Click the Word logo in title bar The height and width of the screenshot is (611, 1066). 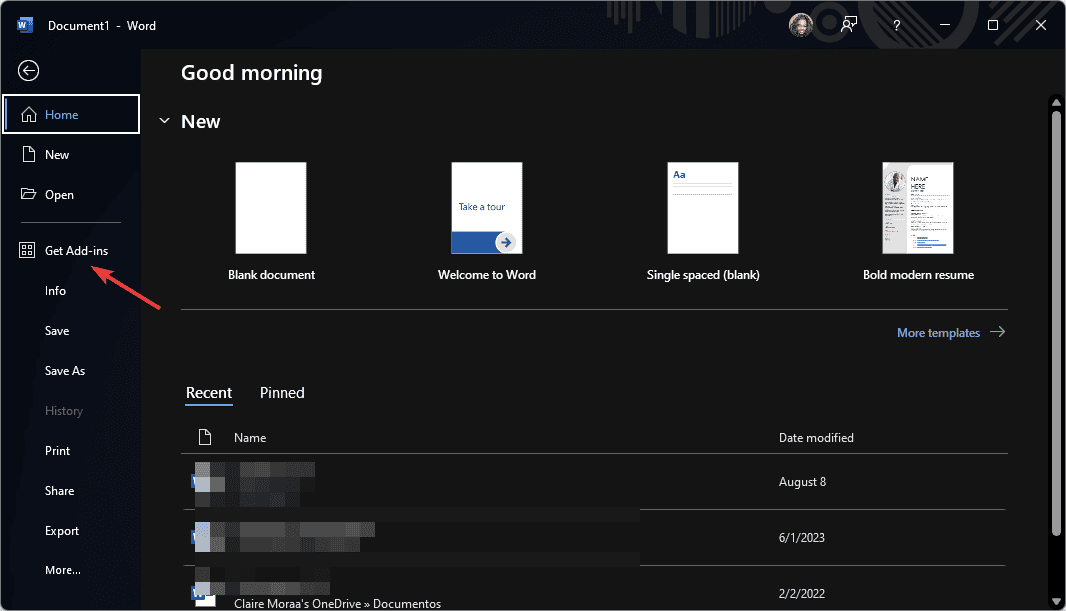point(25,25)
